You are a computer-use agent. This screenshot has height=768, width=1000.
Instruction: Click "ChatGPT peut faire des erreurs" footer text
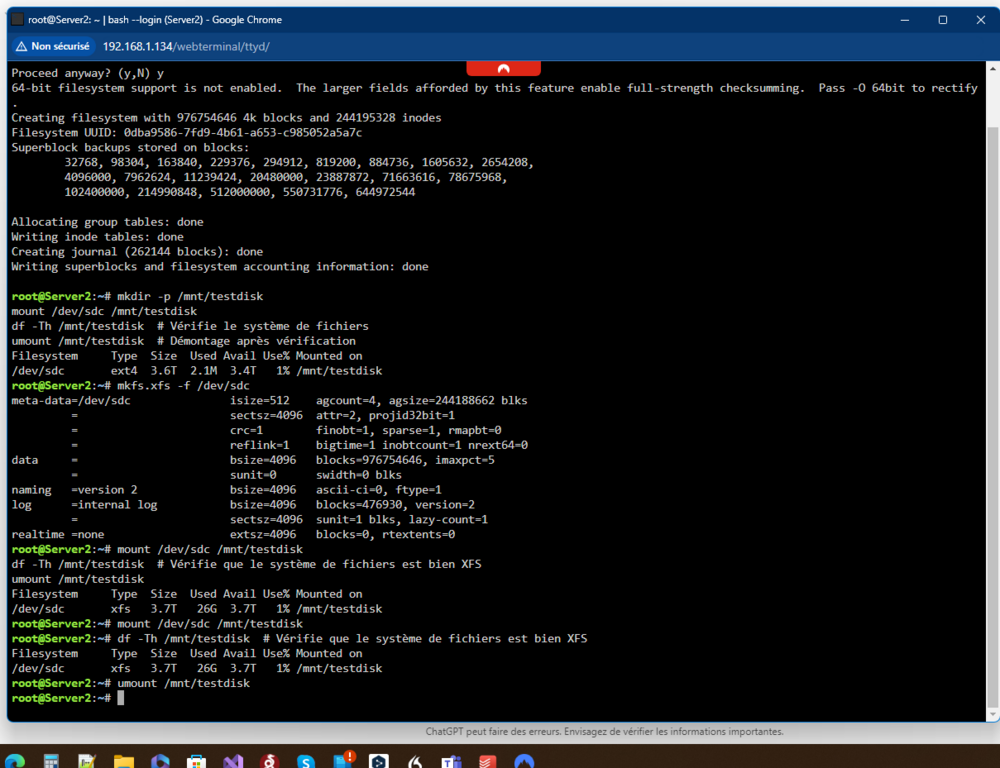click(496, 732)
